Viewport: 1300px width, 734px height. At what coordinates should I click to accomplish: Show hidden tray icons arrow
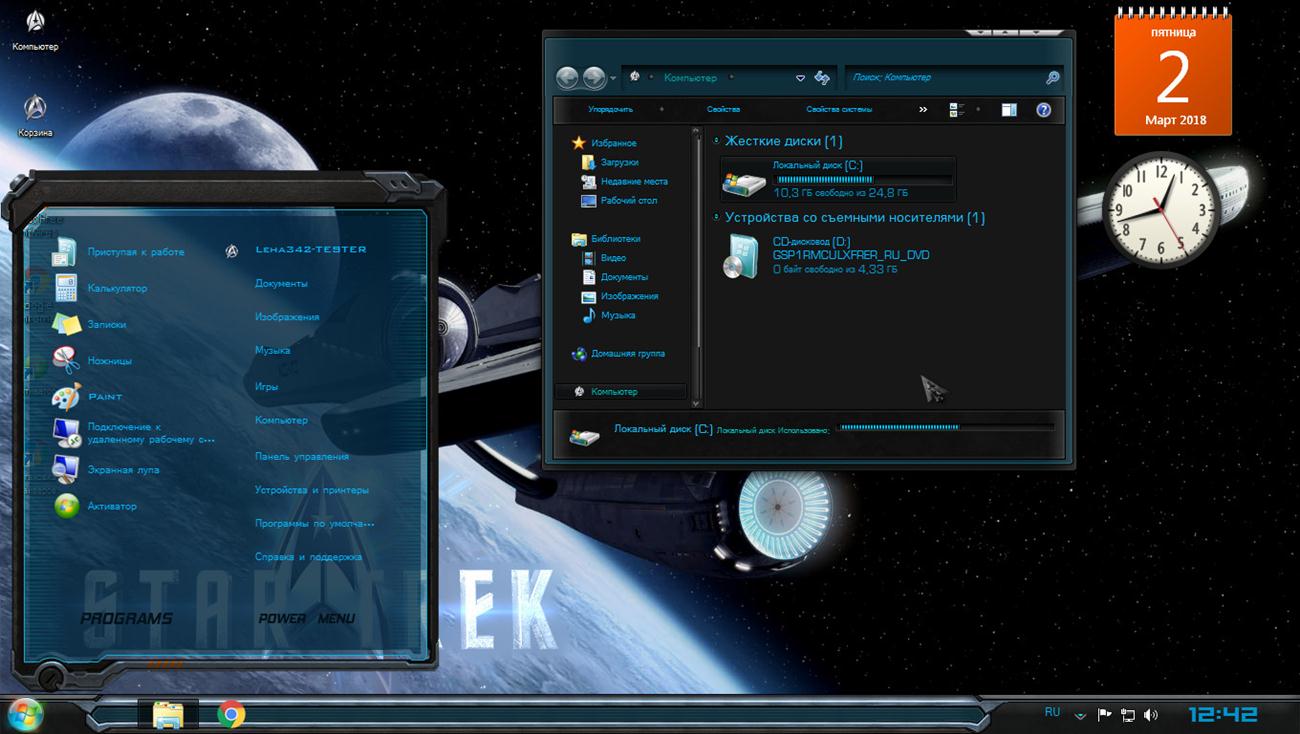[1080, 715]
